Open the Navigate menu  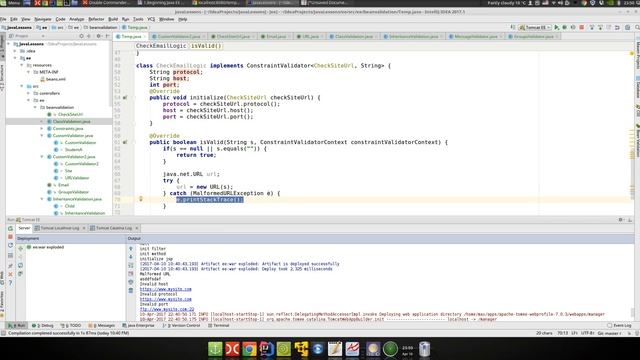tap(43, 19)
